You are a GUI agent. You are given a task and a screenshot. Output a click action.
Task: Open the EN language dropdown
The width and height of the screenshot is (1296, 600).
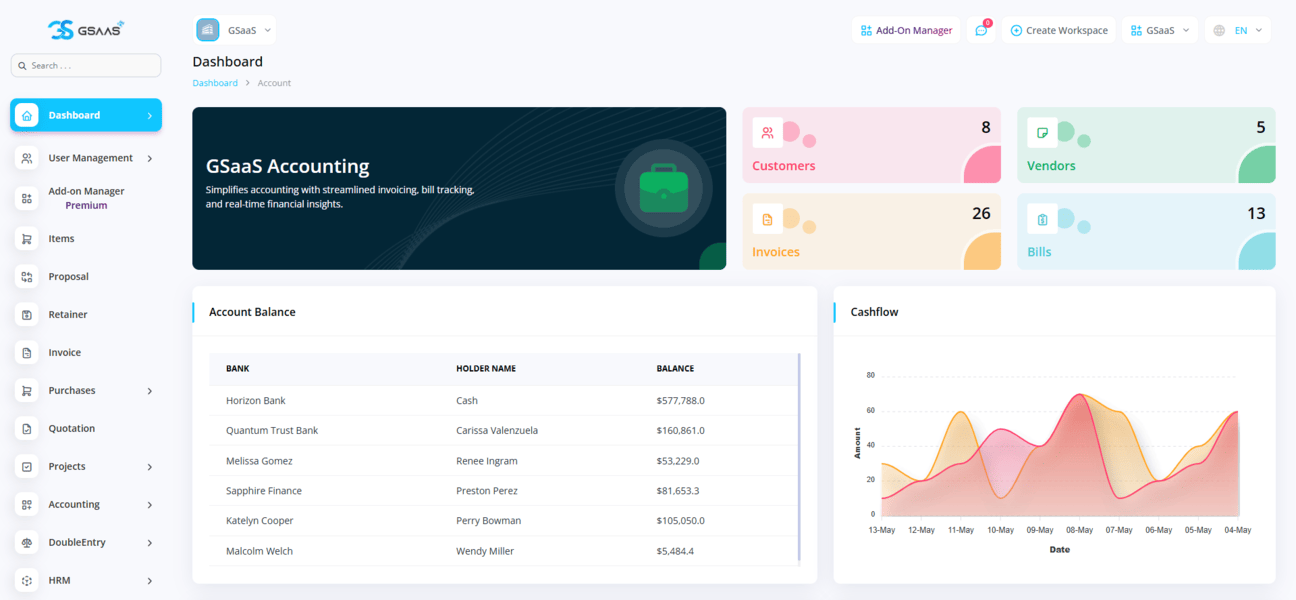click(1238, 30)
